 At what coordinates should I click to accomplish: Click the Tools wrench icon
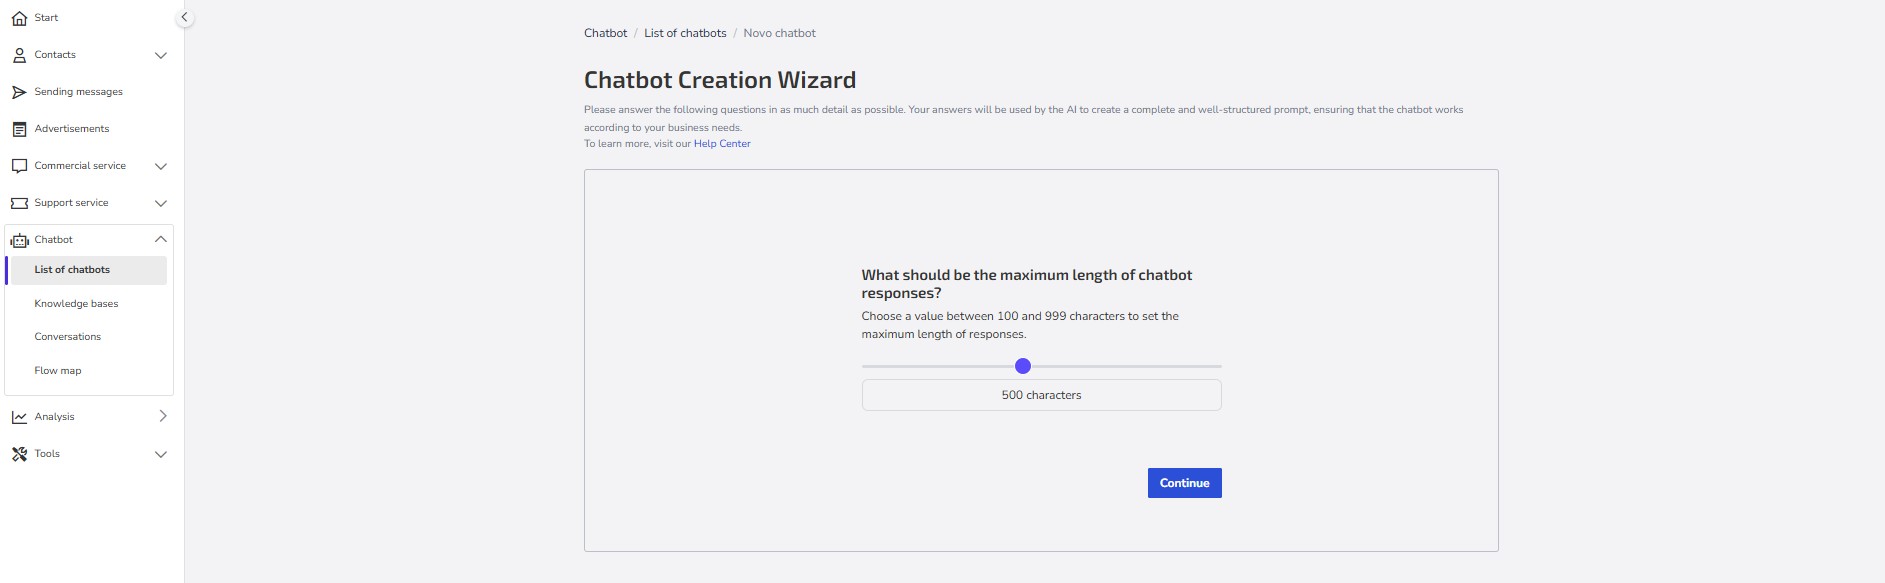(19, 454)
